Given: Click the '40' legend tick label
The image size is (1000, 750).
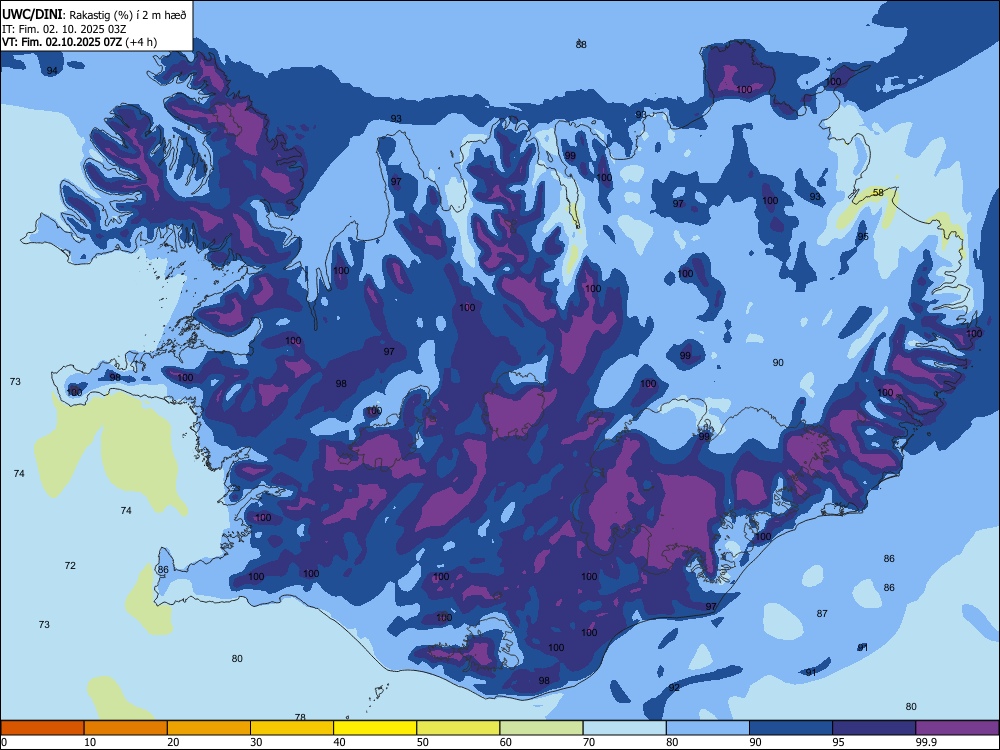Looking at the screenshot, I should tap(339, 742).
